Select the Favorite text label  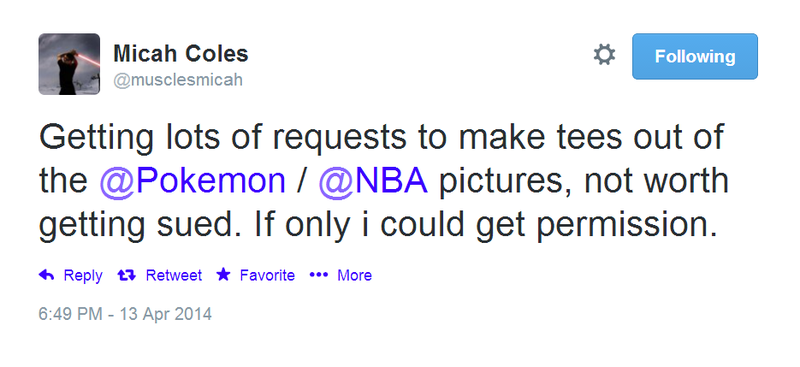267,276
